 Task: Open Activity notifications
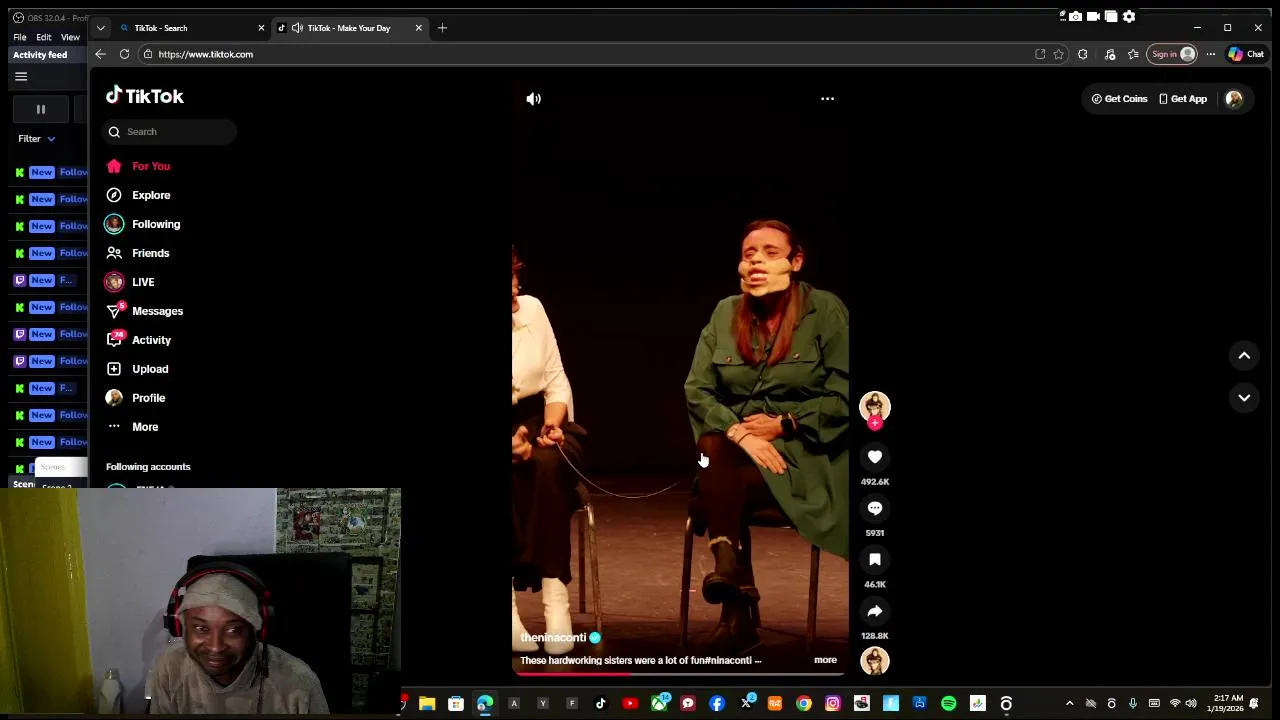[x=139, y=340]
